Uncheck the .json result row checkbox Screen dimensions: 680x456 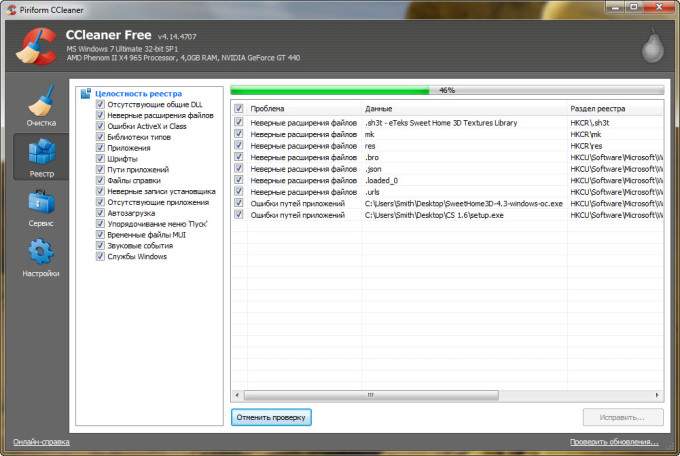[x=239, y=168]
